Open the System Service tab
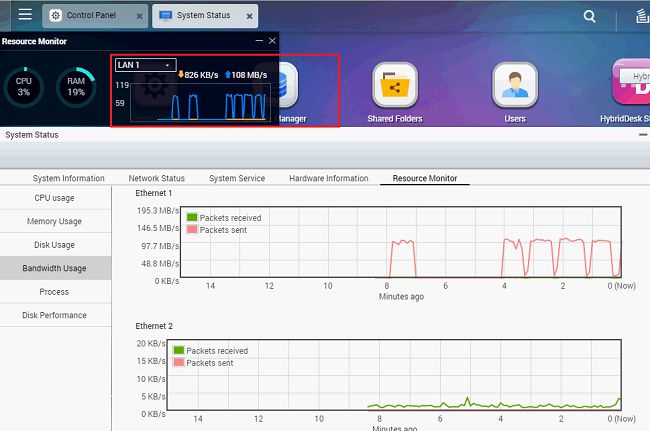The height and width of the screenshot is (431, 650). click(237, 178)
